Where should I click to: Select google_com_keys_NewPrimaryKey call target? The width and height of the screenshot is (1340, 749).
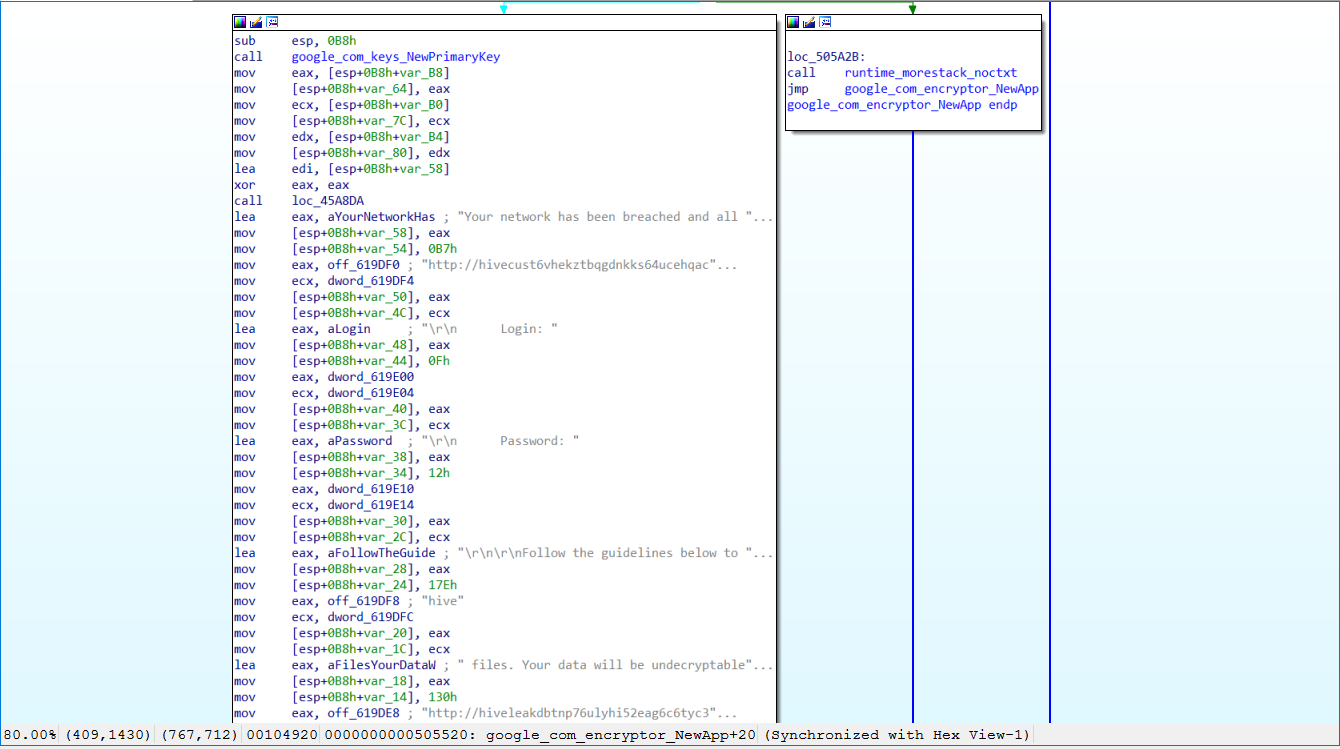396,57
